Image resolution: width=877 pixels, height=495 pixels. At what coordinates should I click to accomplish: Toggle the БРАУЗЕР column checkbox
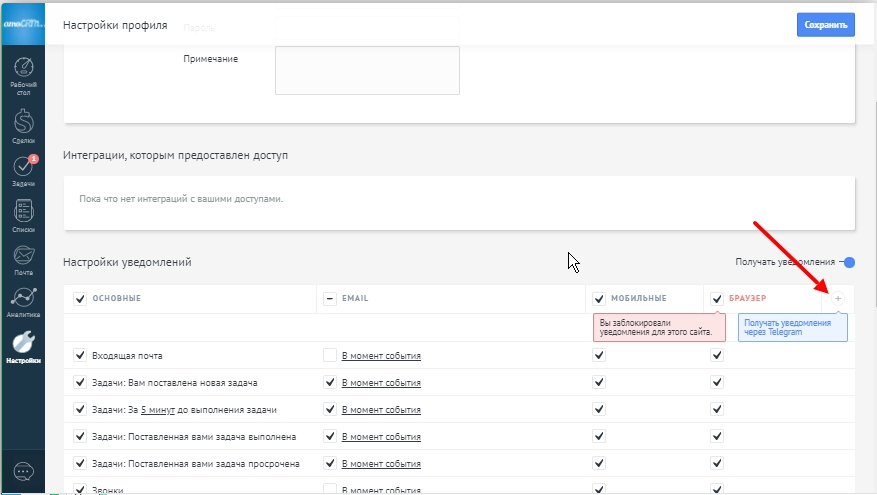click(x=717, y=299)
